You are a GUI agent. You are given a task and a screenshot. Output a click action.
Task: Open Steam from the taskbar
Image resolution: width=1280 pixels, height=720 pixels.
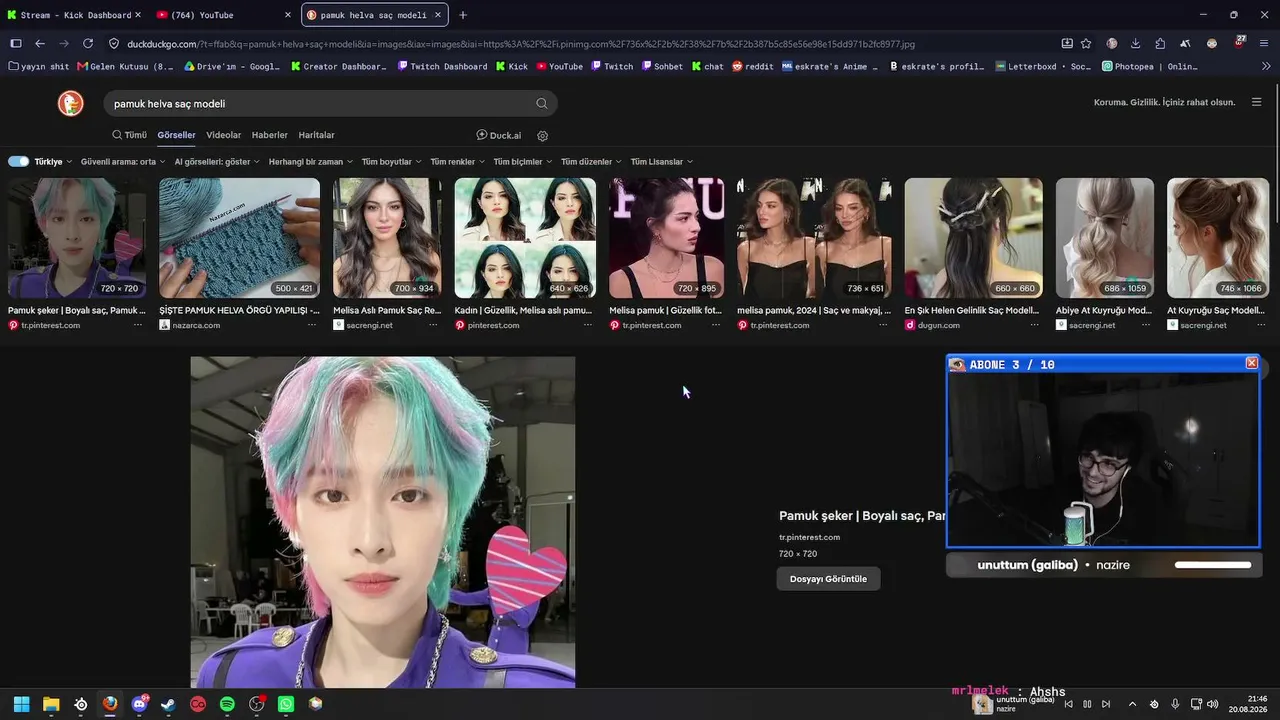click(x=168, y=704)
